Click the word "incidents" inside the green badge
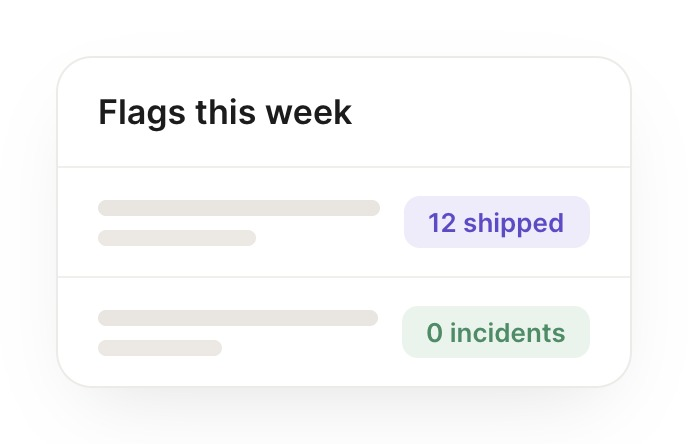The height and width of the screenshot is (444, 688). pos(508,332)
